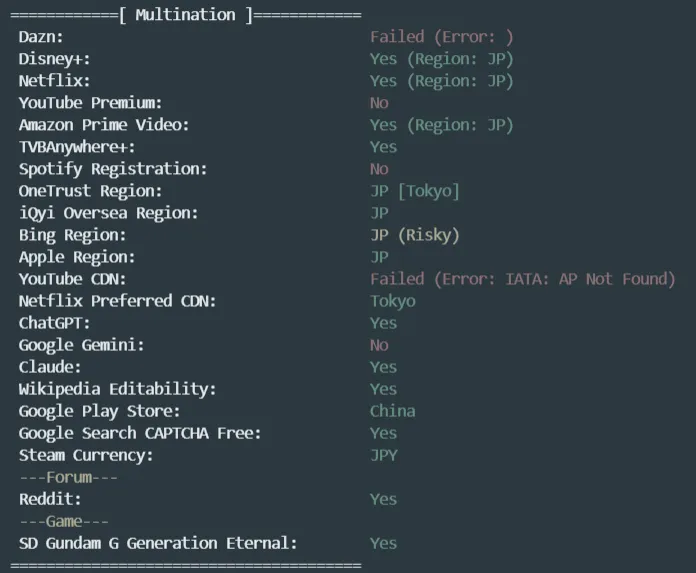This screenshot has width=696, height=573.
Task: Click the Multination header text
Action: (x=186, y=15)
